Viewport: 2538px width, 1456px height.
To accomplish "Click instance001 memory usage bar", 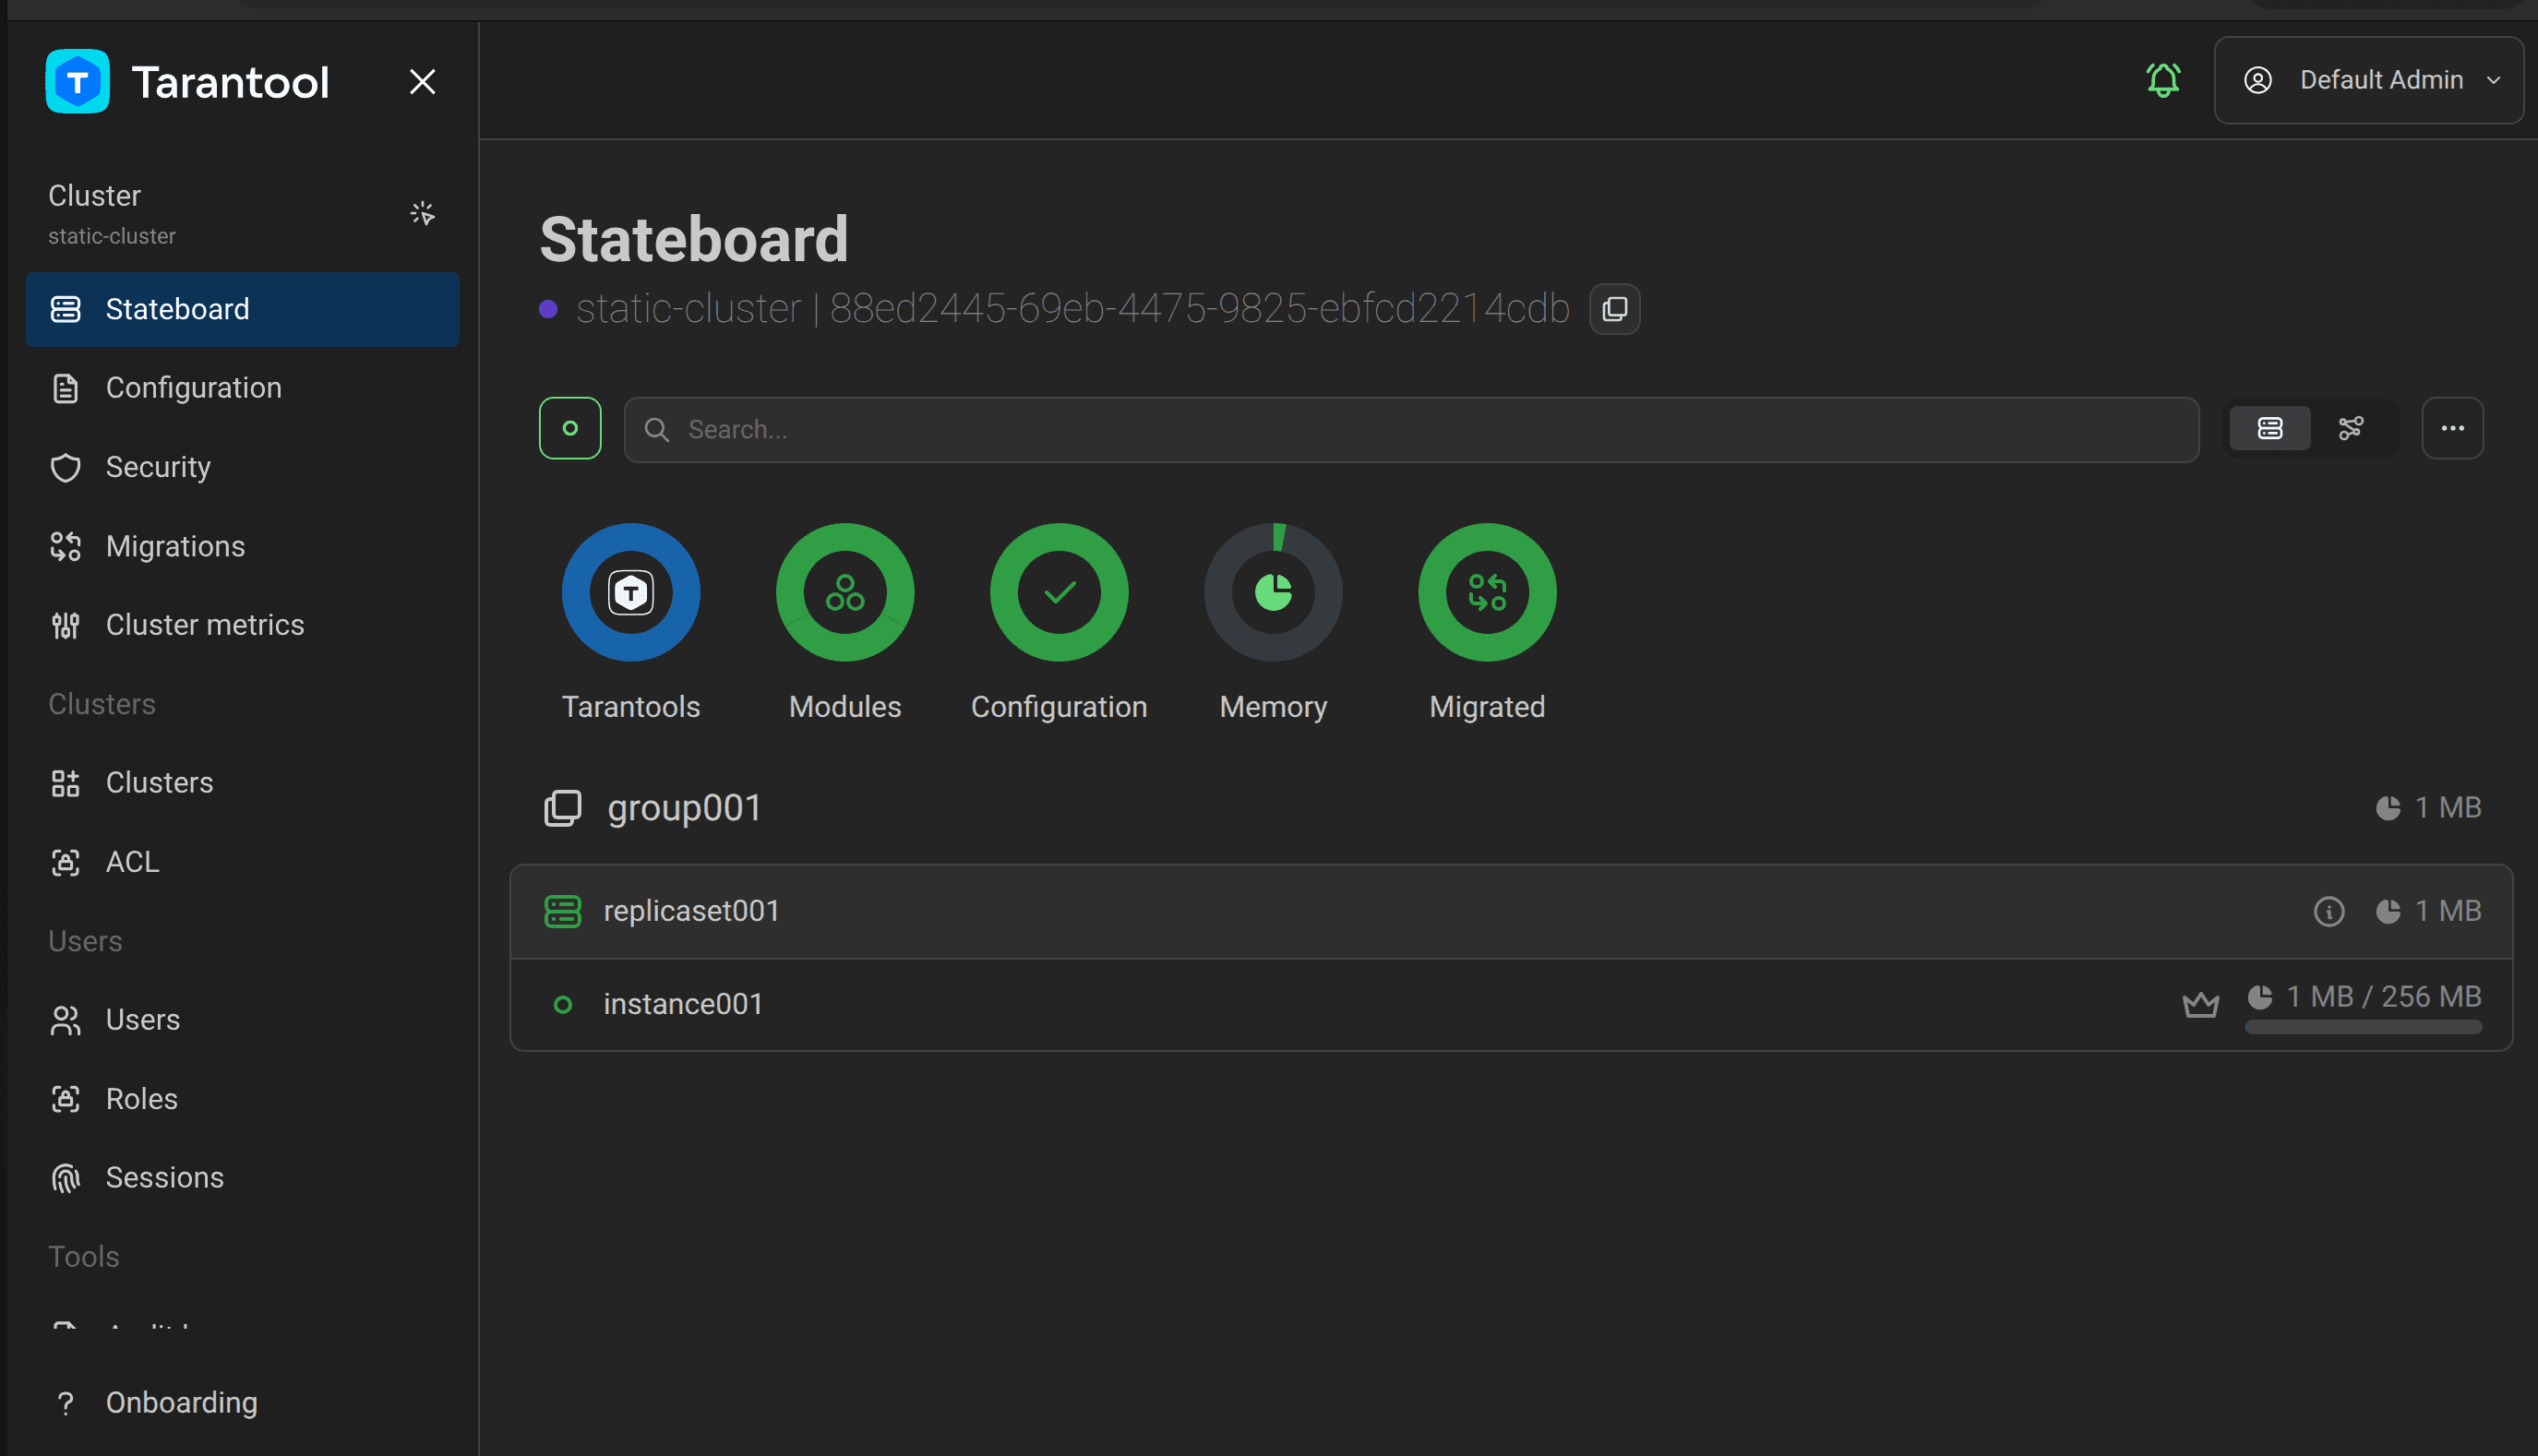I will (2363, 1027).
